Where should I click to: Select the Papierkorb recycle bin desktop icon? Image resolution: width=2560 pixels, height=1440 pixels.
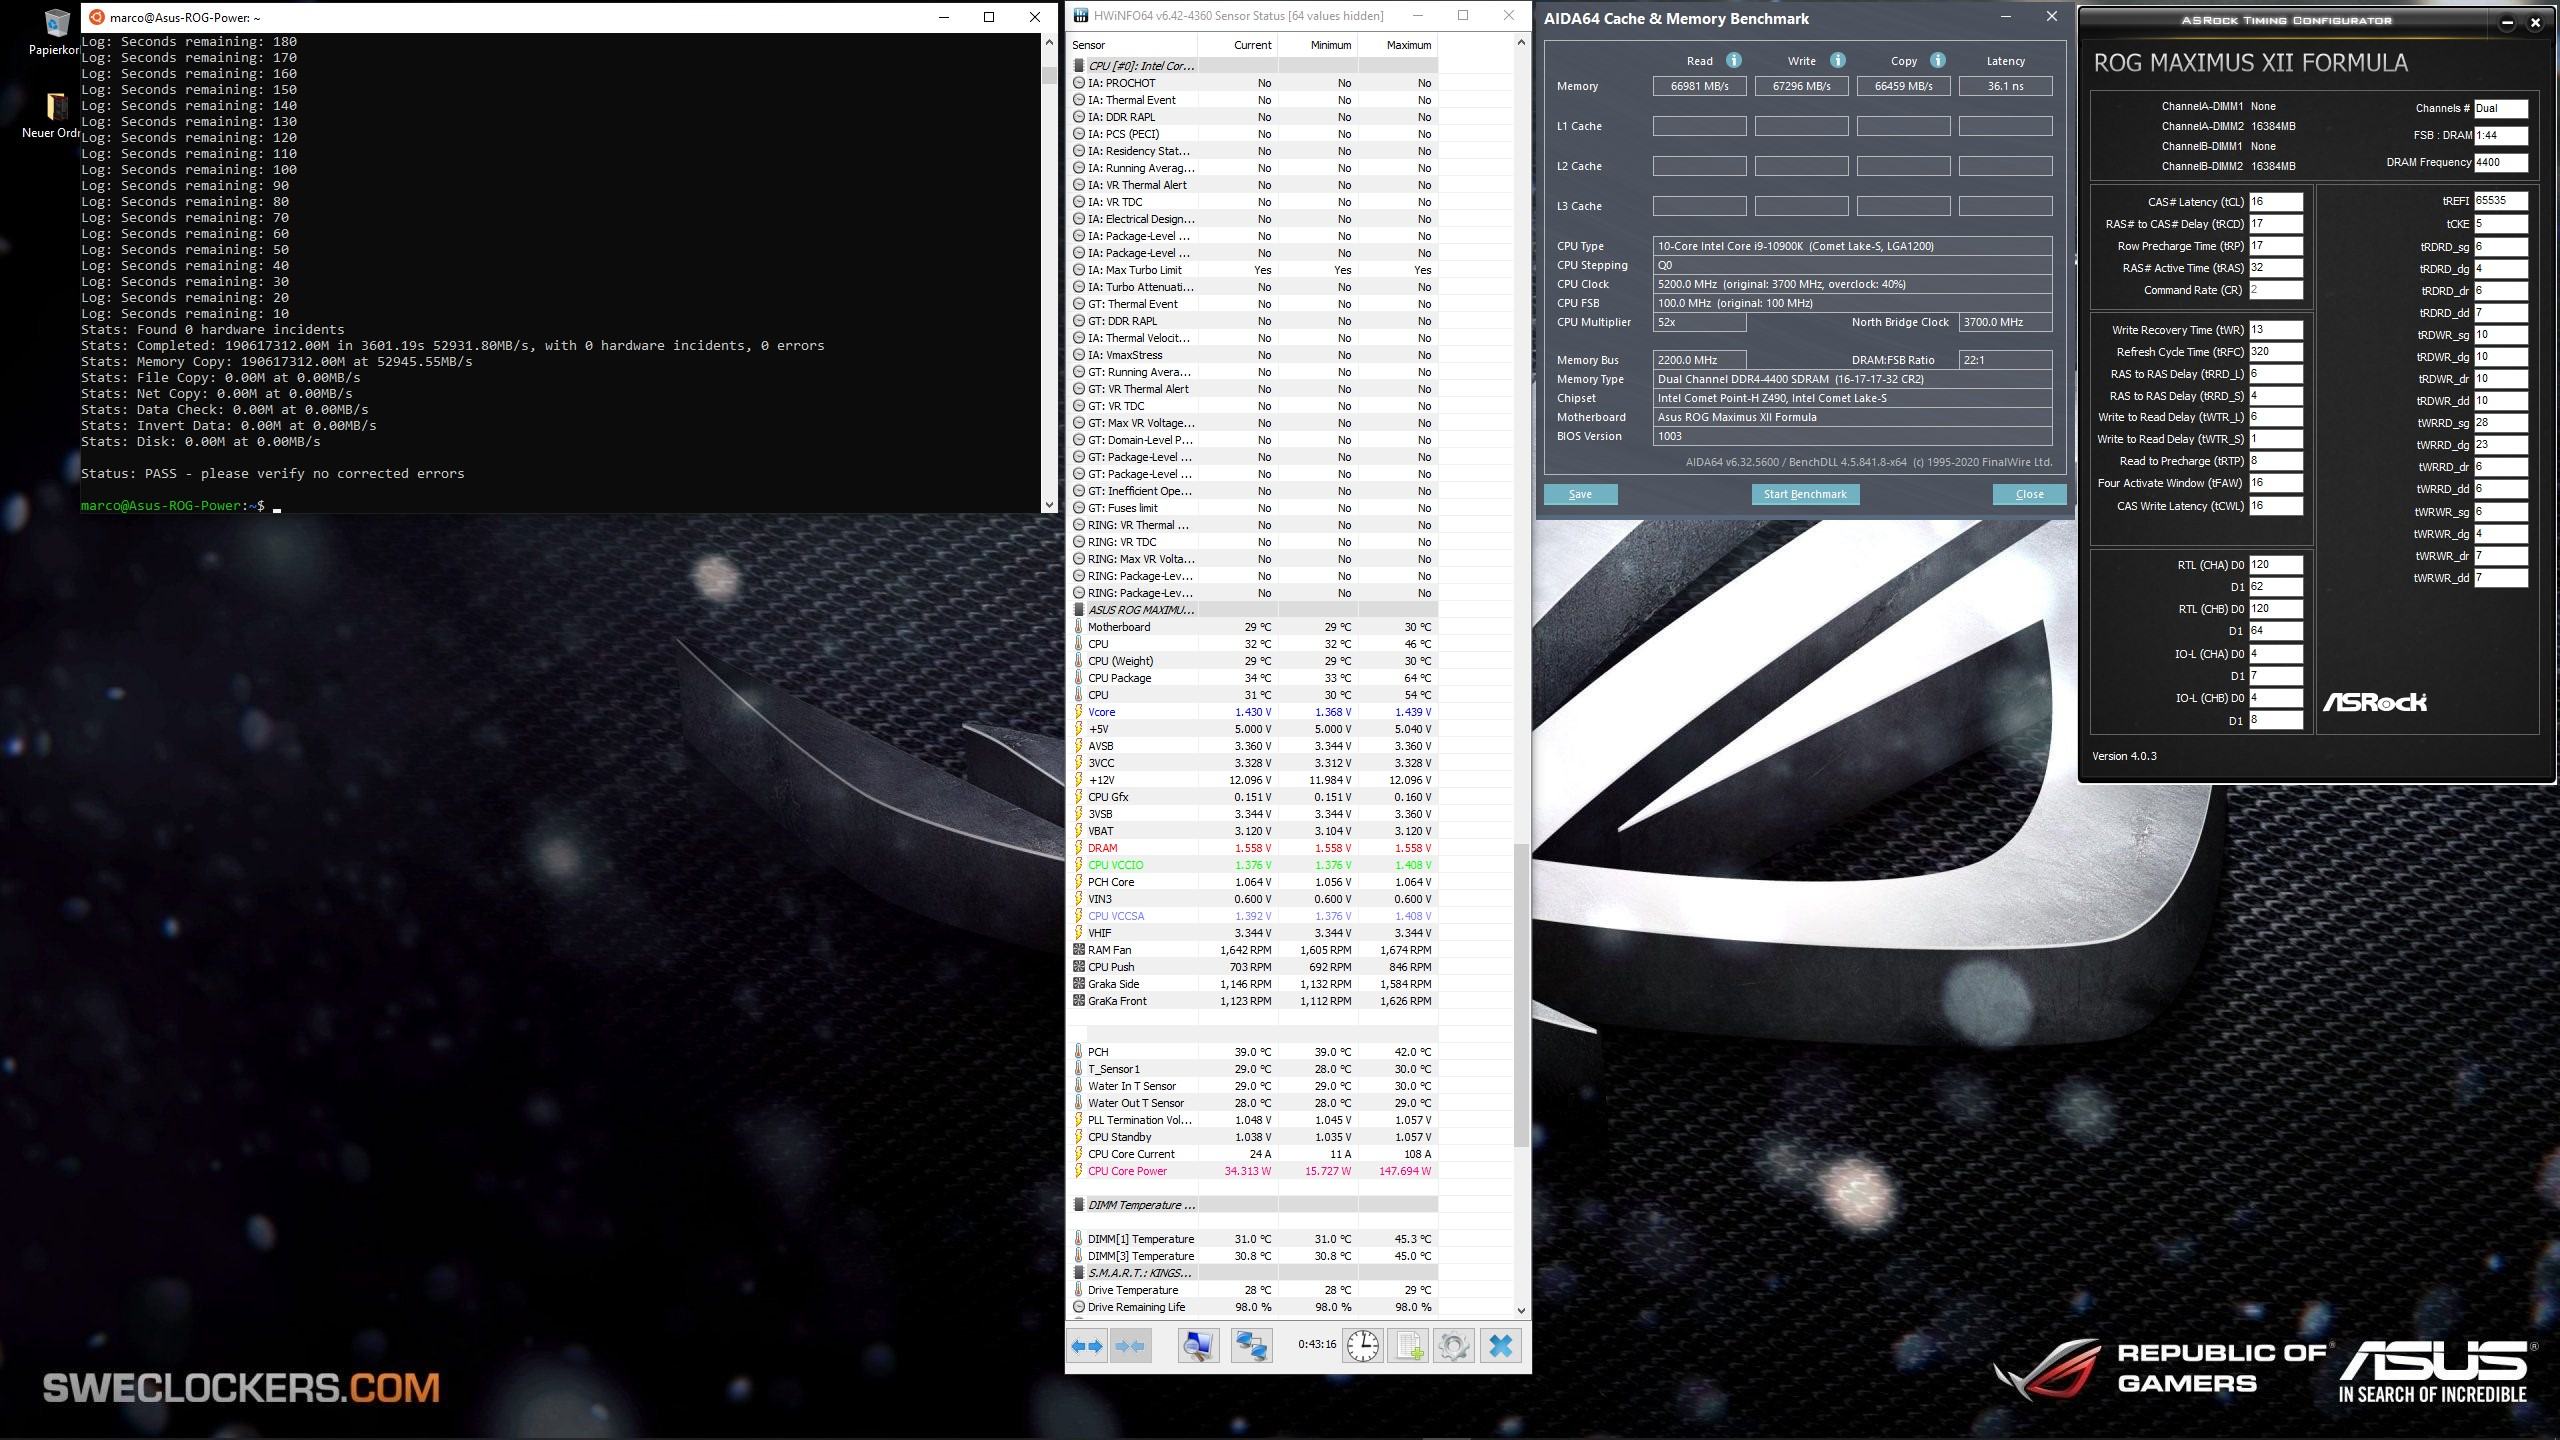click(x=56, y=30)
